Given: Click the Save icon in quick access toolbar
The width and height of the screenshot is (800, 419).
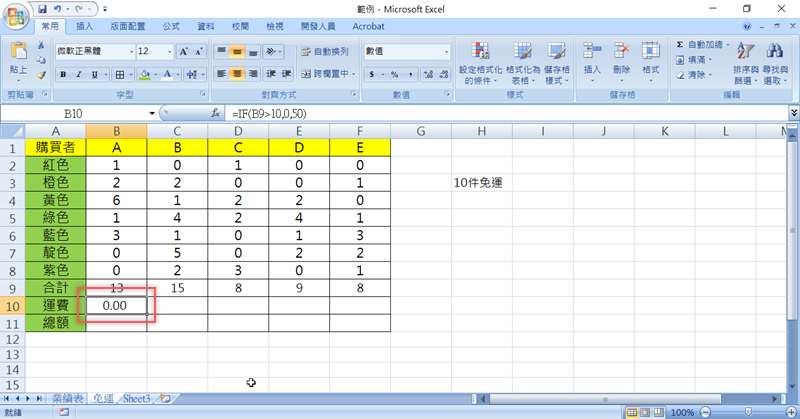Looking at the screenshot, I should pos(42,9).
